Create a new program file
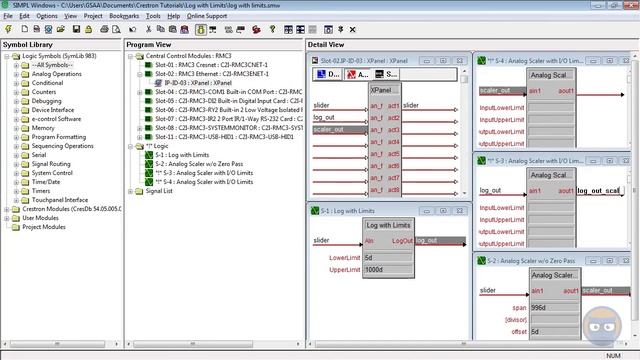 24,29
